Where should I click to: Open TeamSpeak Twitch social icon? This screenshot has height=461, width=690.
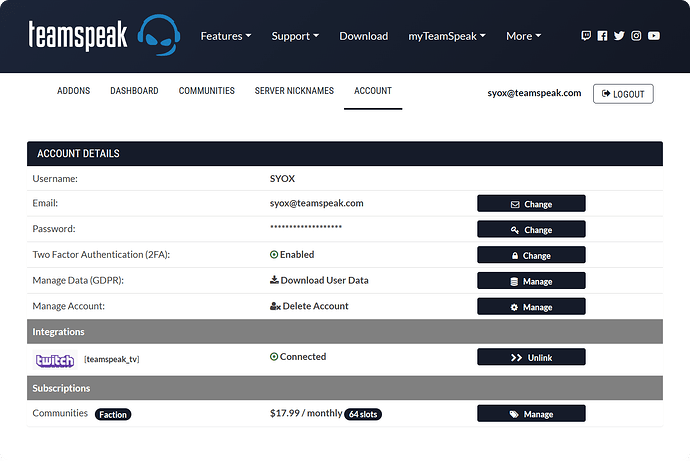click(586, 36)
